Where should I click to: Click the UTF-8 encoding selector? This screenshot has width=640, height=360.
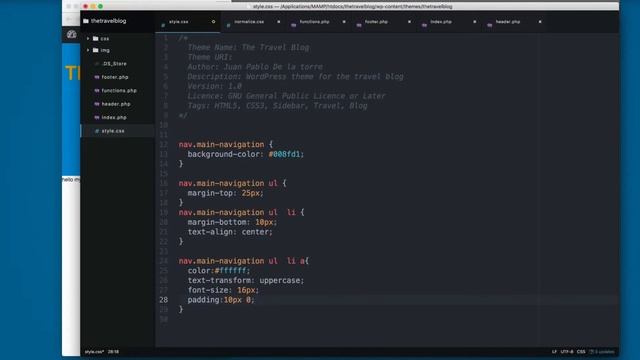point(567,351)
